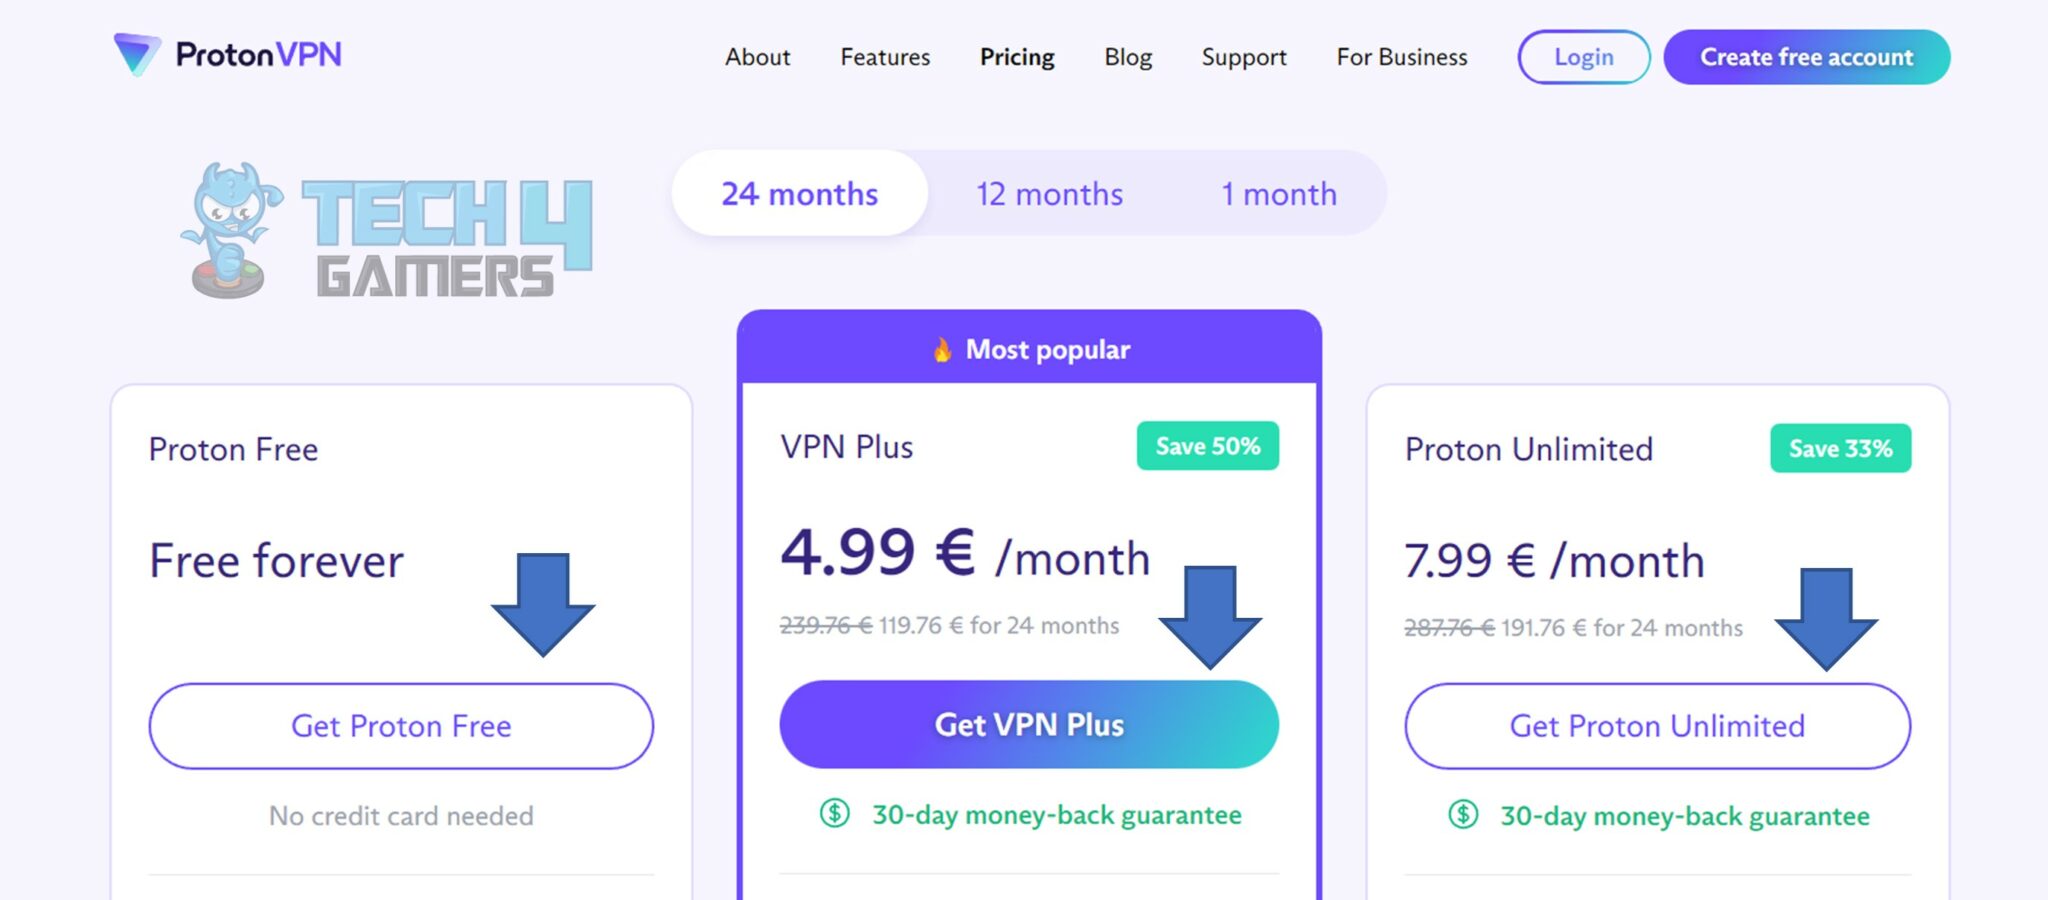
Task: Switch to 1 month billing
Action: pyautogui.click(x=1278, y=194)
